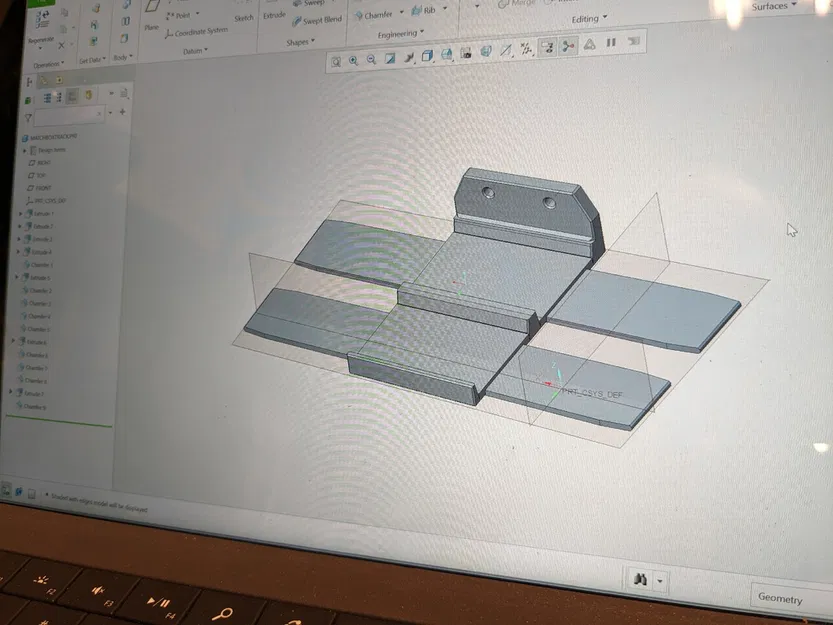Click the triangle-shaped icon in graphics toolbar
The image size is (833, 625).
tap(590, 44)
